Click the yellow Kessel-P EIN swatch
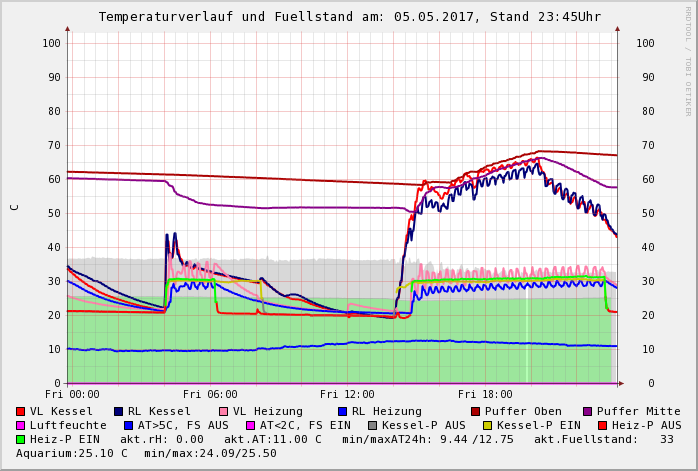698x471 pixels. click(x=487, y=425)
